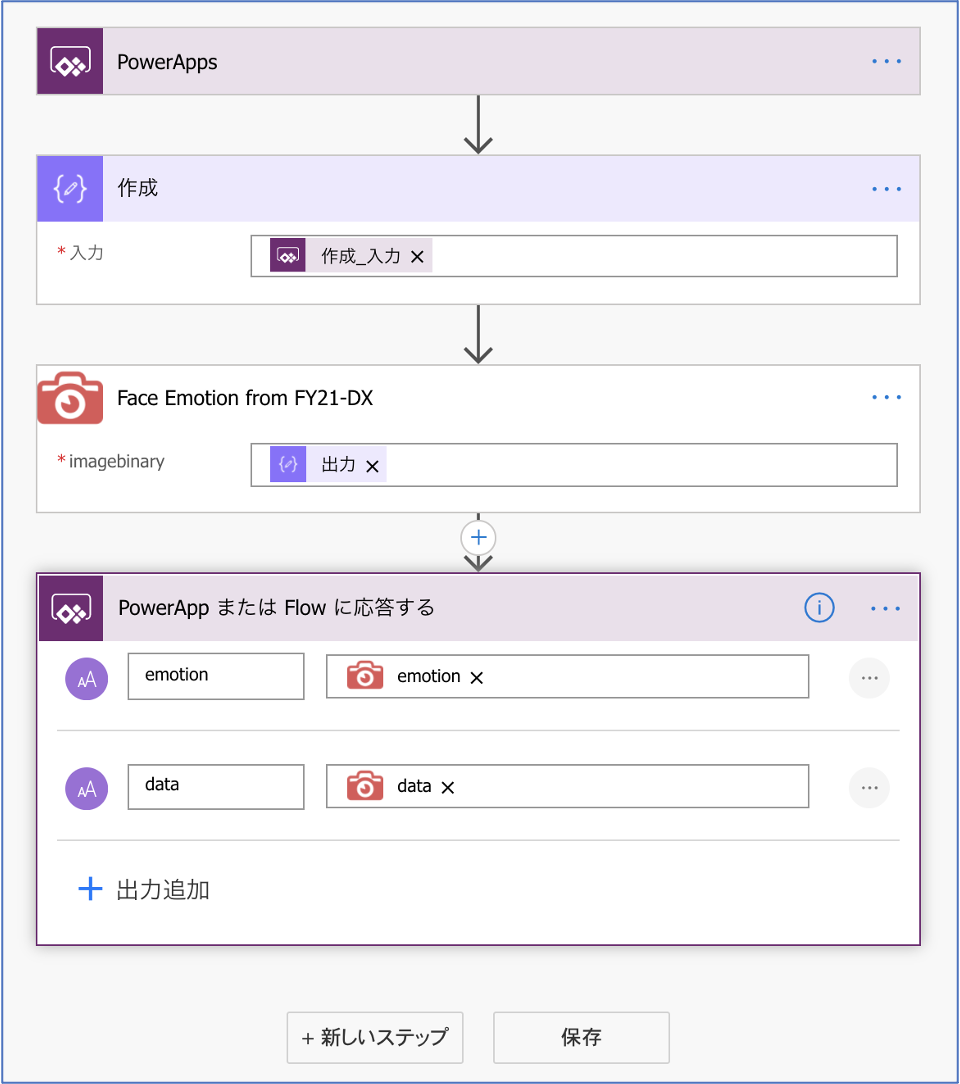Click the 新しいステップ button
The image size is (960, 1084).
(x=375, y=1038)
